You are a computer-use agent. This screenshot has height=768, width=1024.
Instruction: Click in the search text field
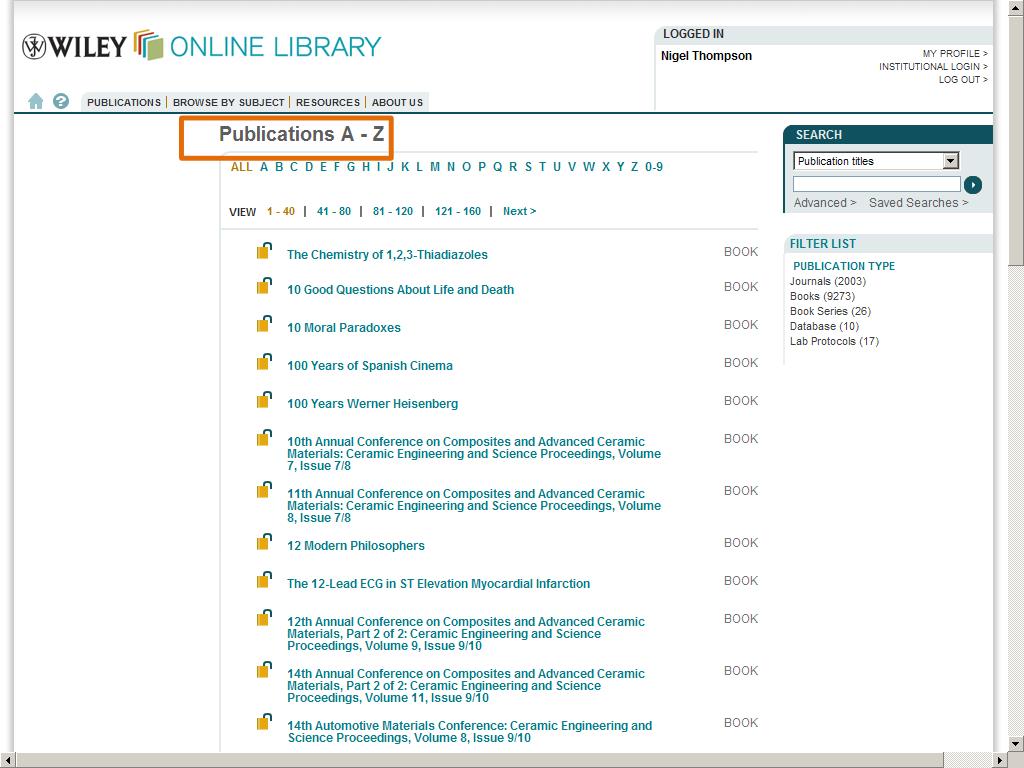876,184
